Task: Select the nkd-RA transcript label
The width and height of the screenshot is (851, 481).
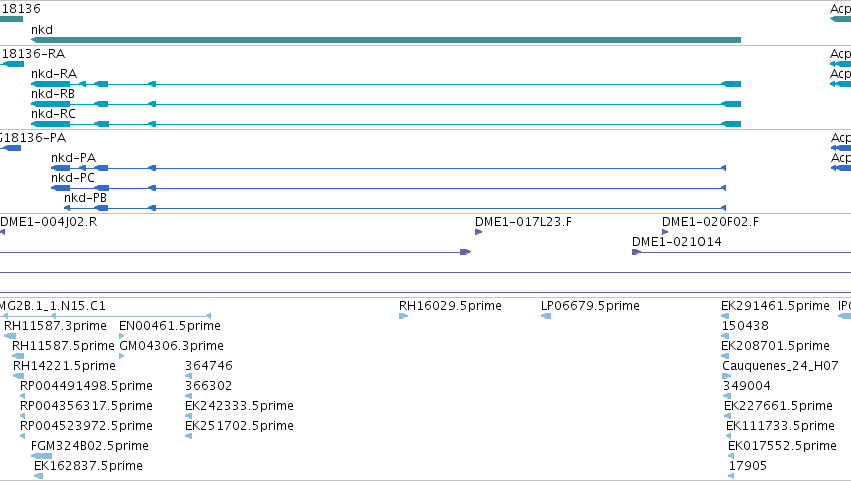Action: pyautogui.click(x=54, y=74)
